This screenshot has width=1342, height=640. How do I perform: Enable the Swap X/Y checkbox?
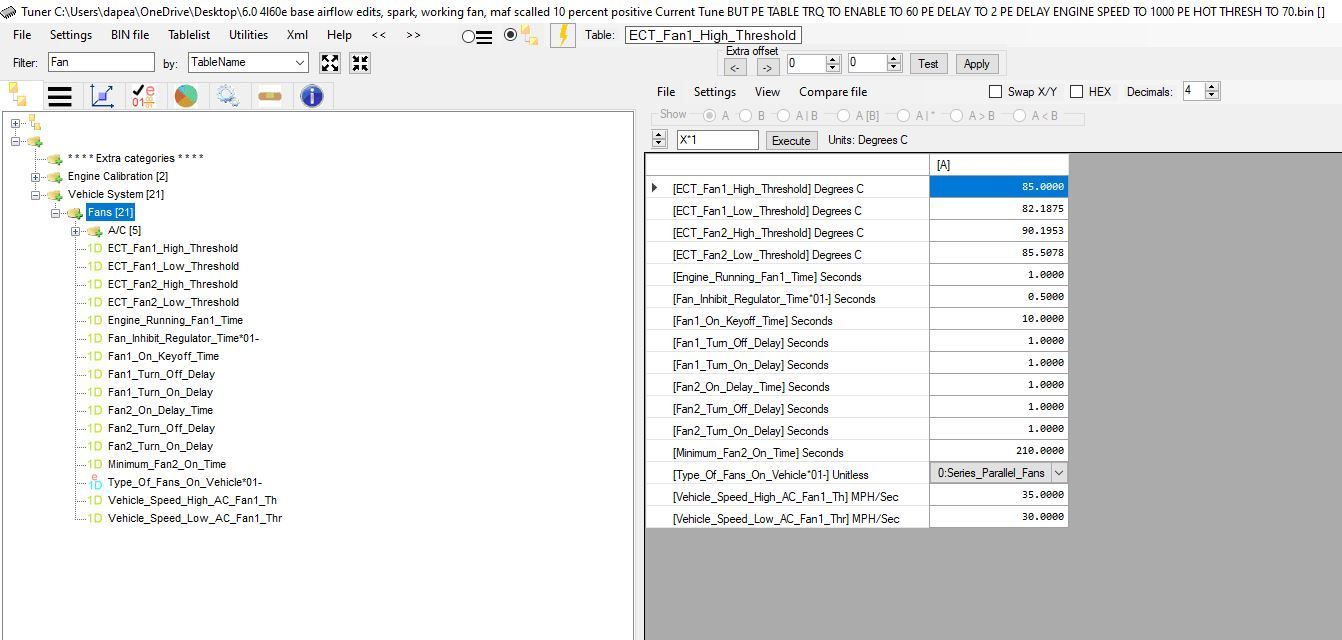[995, 92]
